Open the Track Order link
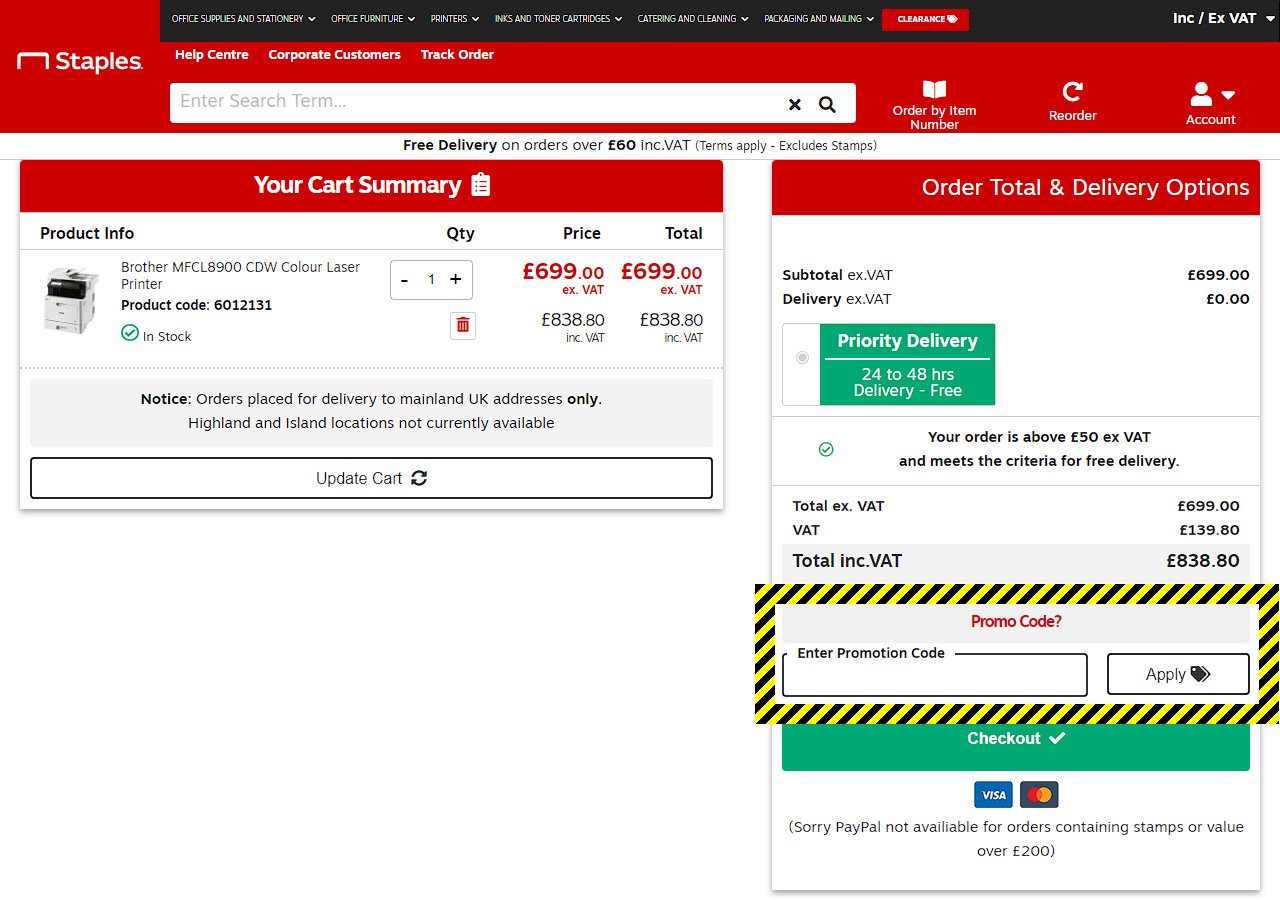The width and height of the screenshot is (1280, 900). point(457,55)
